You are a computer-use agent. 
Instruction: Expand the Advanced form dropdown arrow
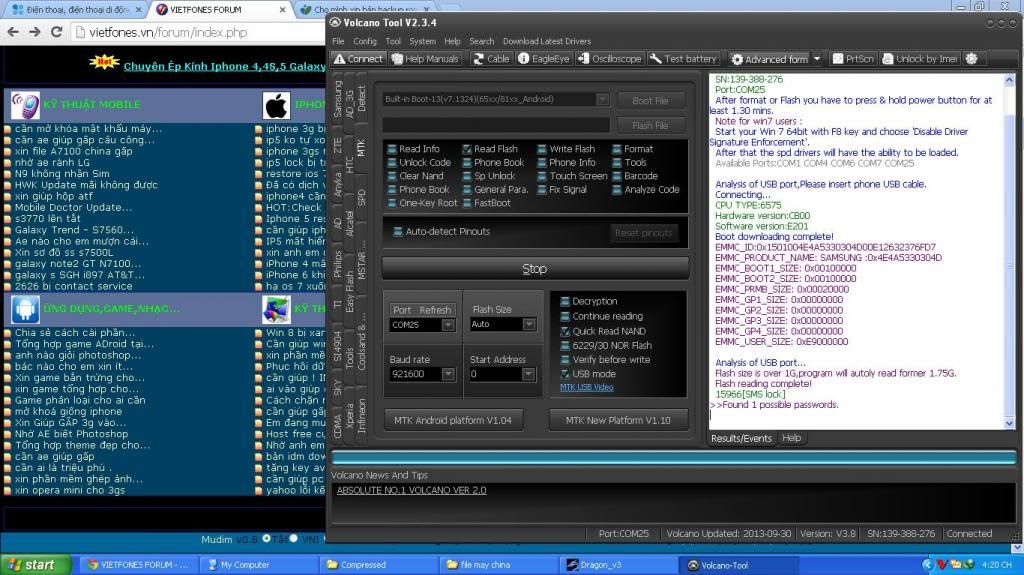point(816,59)
